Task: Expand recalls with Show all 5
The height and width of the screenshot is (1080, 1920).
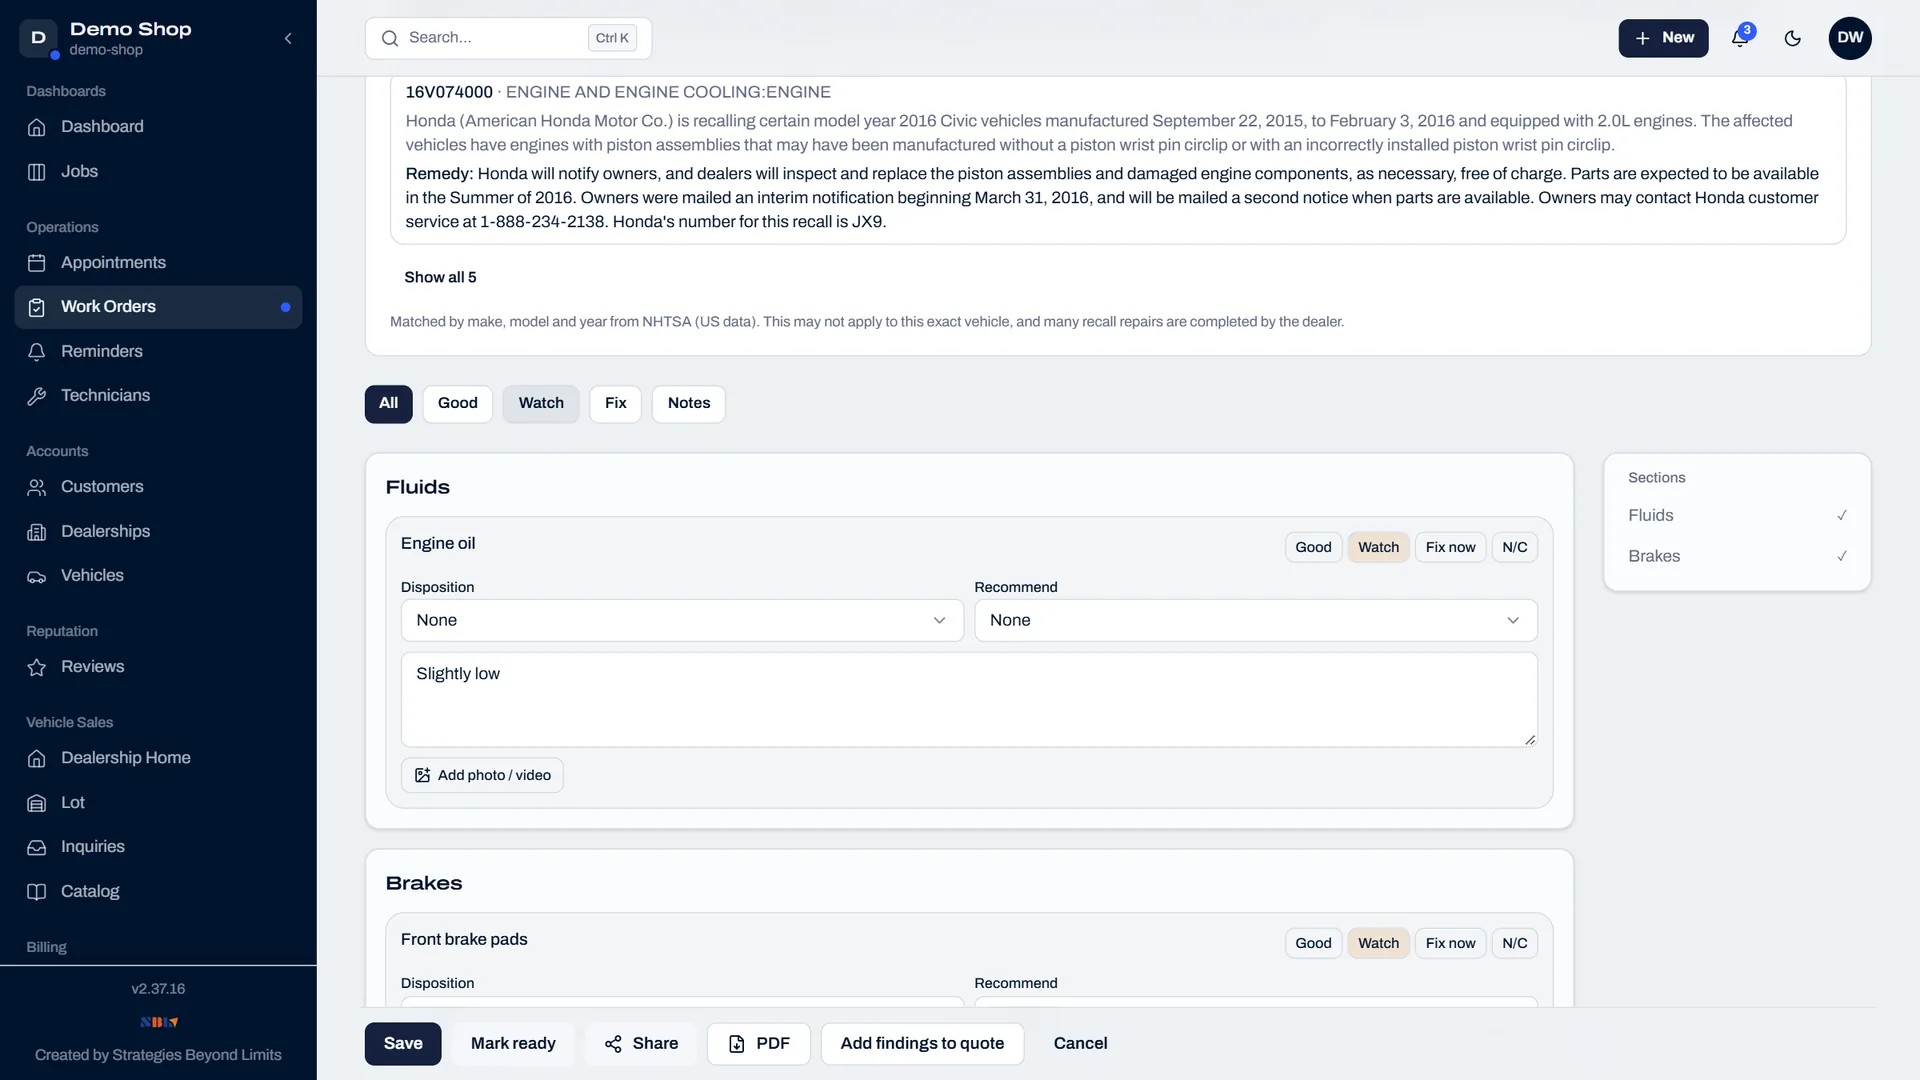Action: point(440,277)
